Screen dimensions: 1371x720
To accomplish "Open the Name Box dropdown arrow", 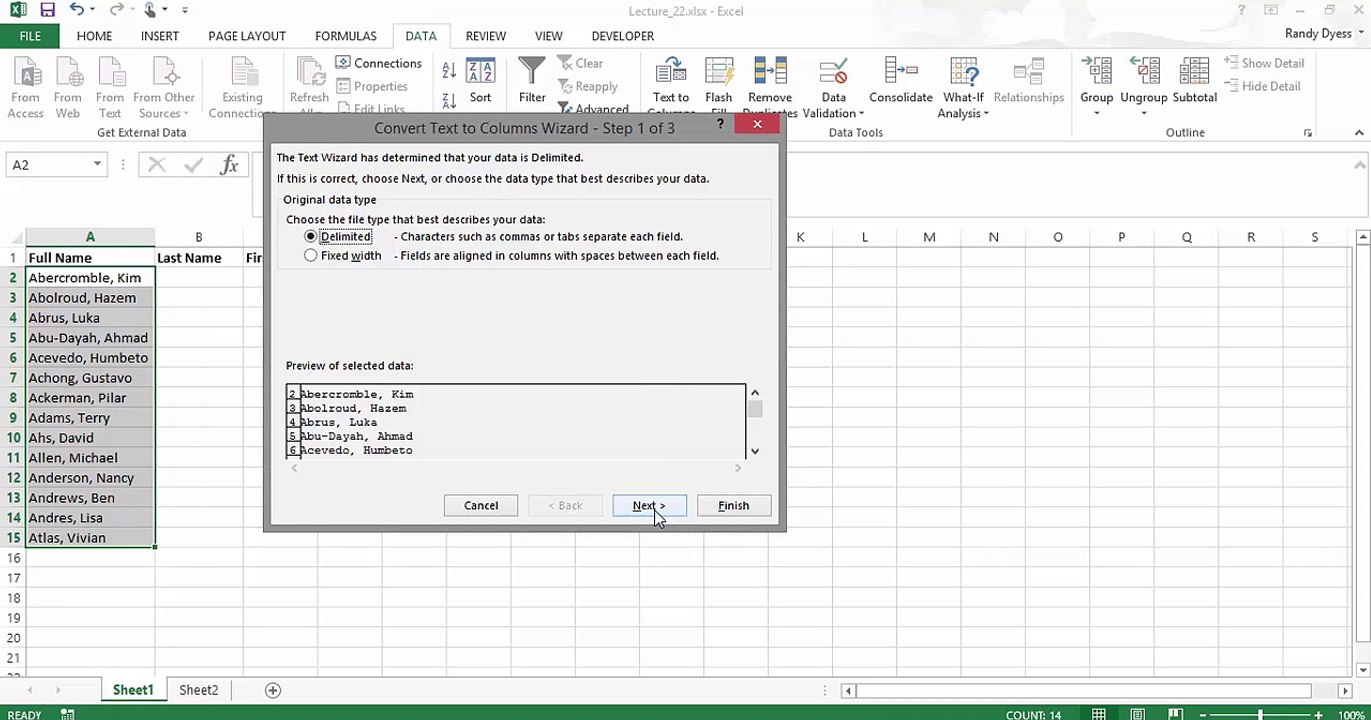I will [97, 165].
